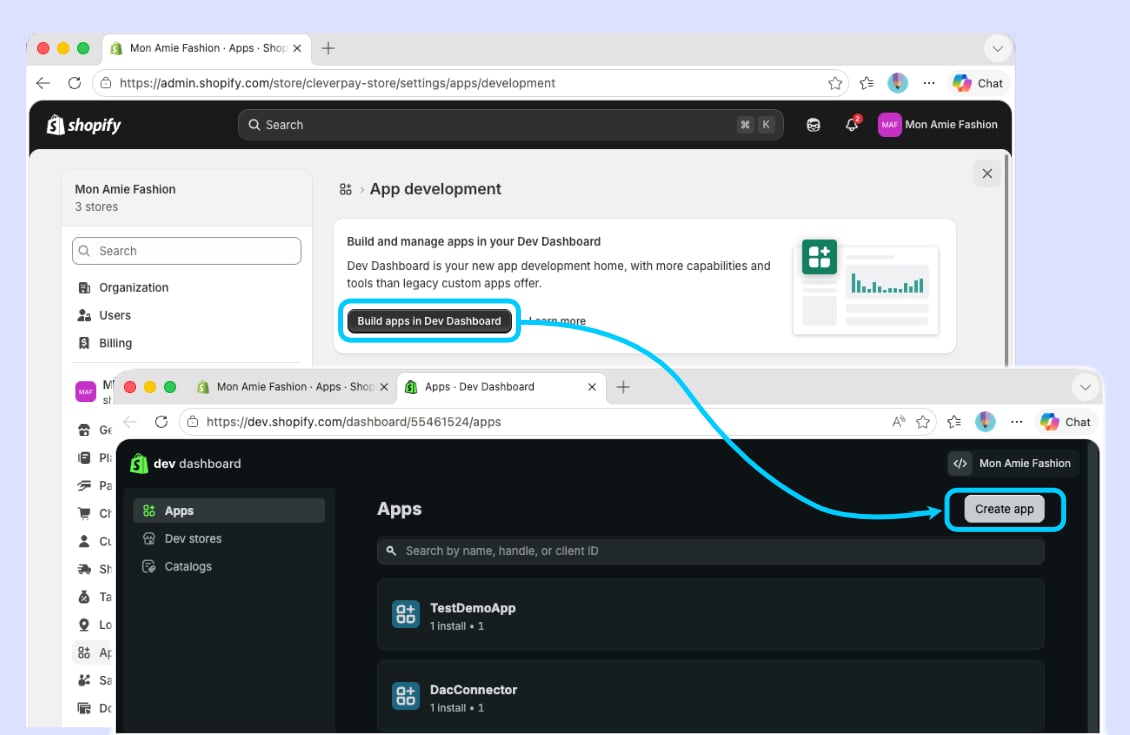Click the Shopify logo in admin header
This screenshot has height=735, width=1130.
coord(84,125)
